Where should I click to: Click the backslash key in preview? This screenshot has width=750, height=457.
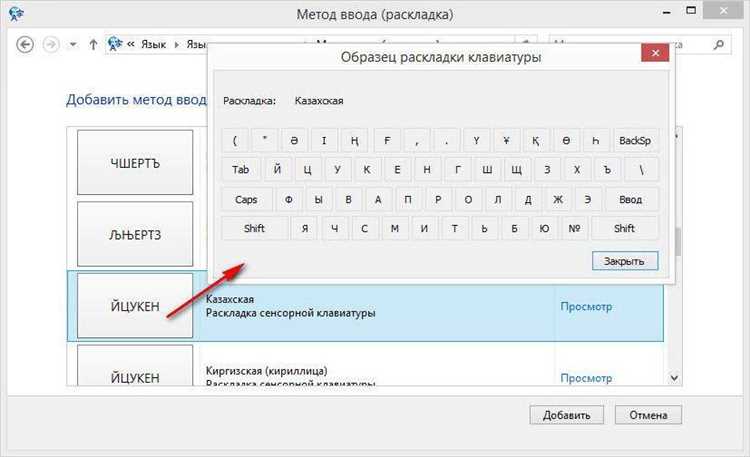pos(641,169)
